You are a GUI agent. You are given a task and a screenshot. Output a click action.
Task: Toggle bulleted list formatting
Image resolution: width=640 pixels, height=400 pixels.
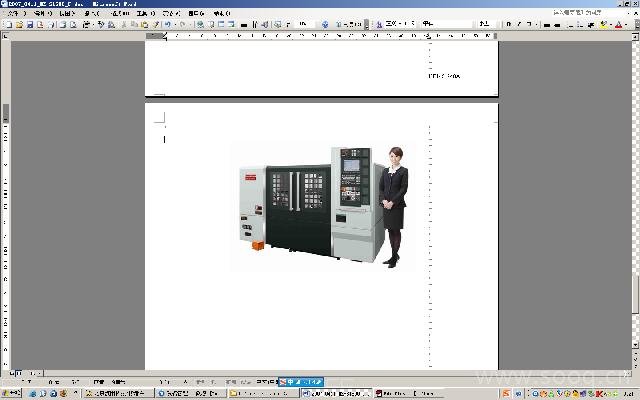(x=580, y=24)
